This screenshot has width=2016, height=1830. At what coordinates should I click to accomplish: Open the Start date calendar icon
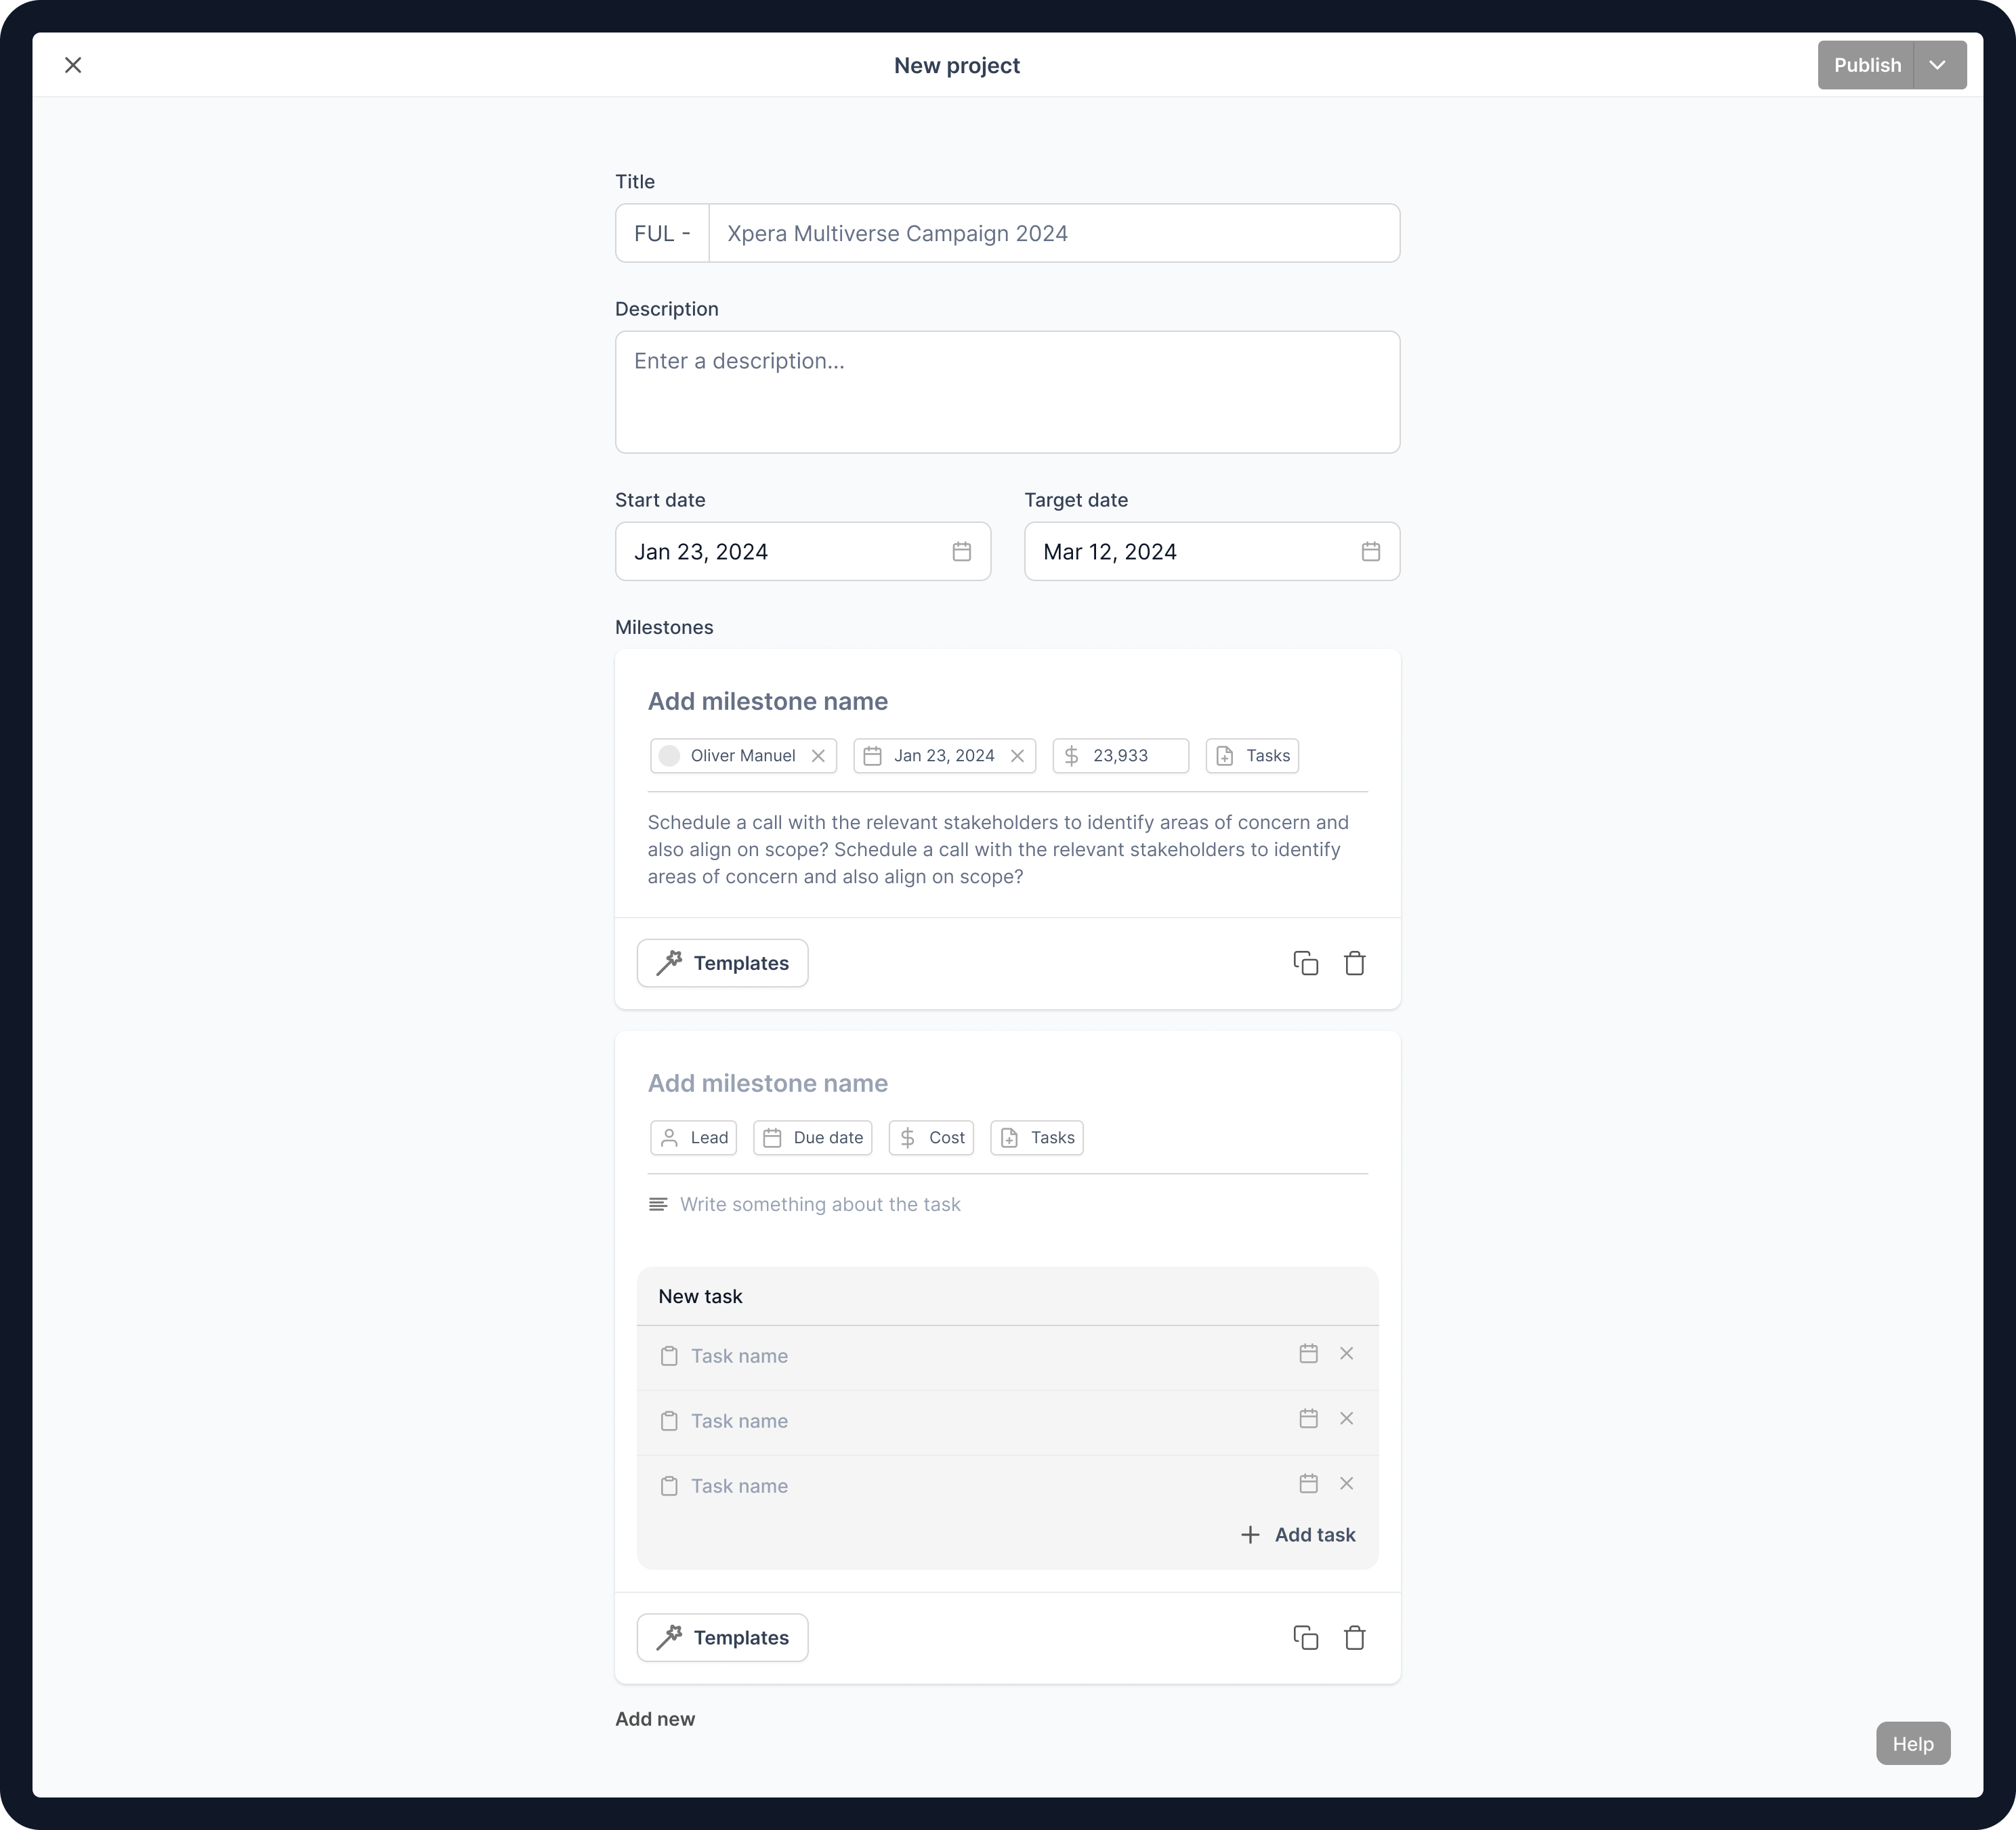click(961, 551)
